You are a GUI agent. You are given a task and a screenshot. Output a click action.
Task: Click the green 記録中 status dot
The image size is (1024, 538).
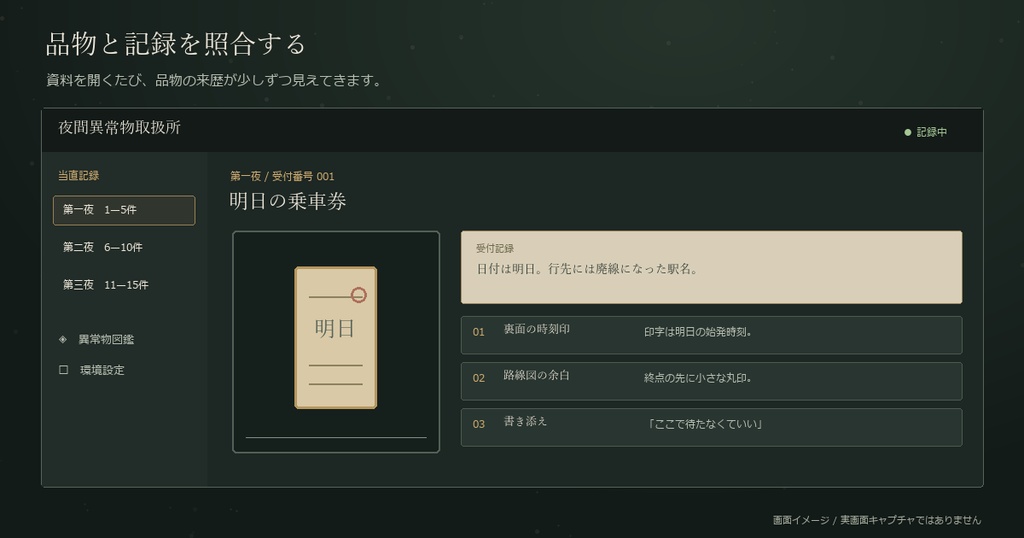pyautogui.click(x=907, y=133)
